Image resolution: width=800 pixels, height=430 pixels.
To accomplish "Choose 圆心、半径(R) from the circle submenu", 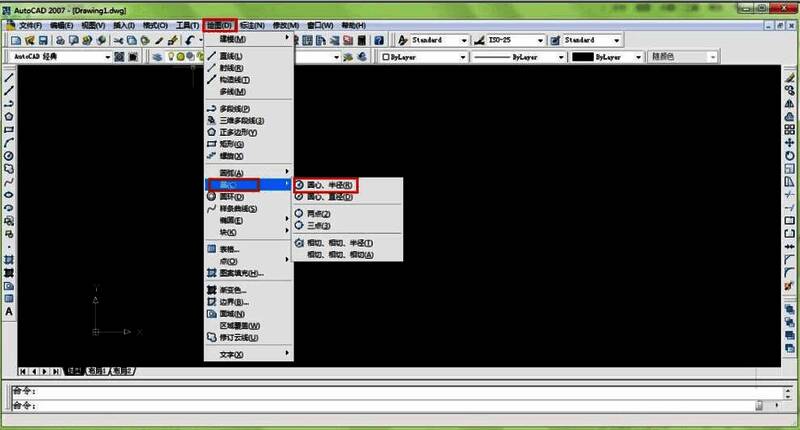I will tap(330, 185).
